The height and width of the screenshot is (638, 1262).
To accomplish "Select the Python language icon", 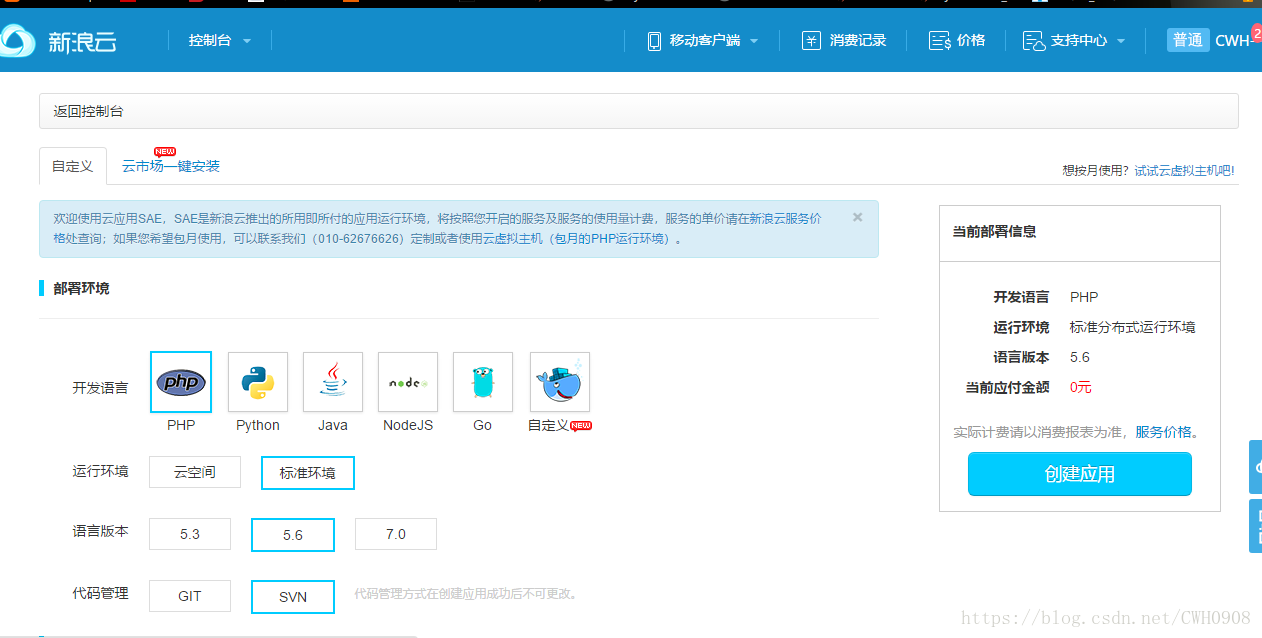I will tap(258, 382).
